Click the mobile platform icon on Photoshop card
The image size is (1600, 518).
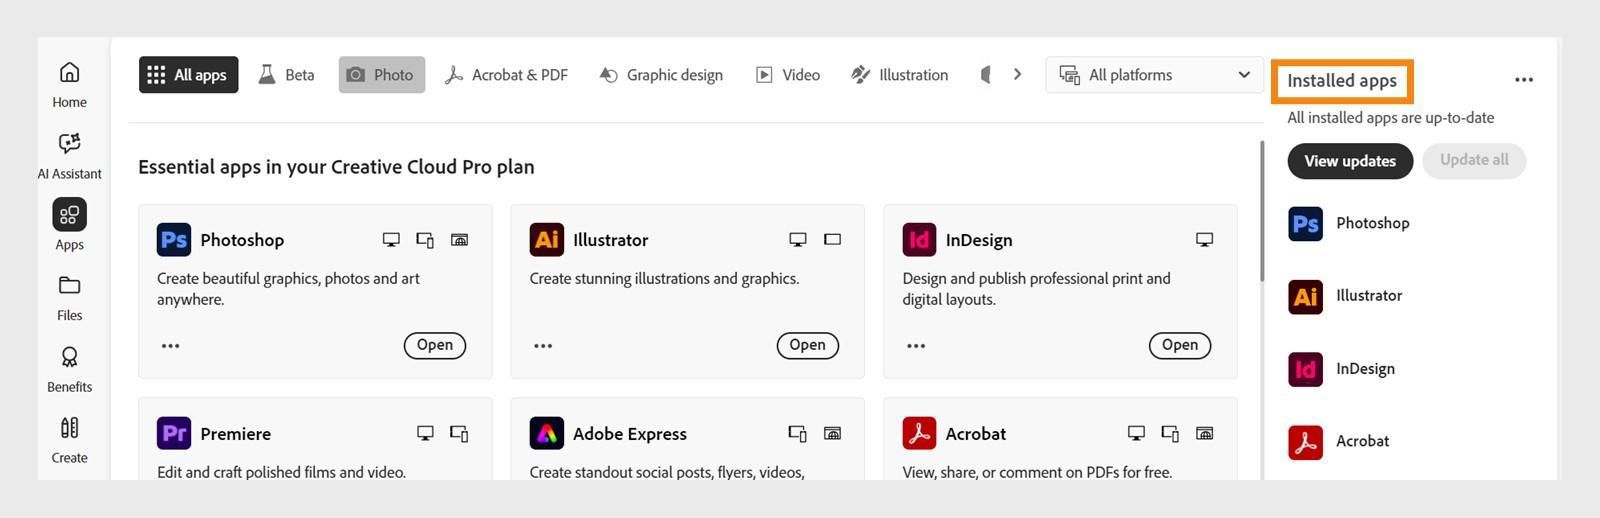pos(425,240)
